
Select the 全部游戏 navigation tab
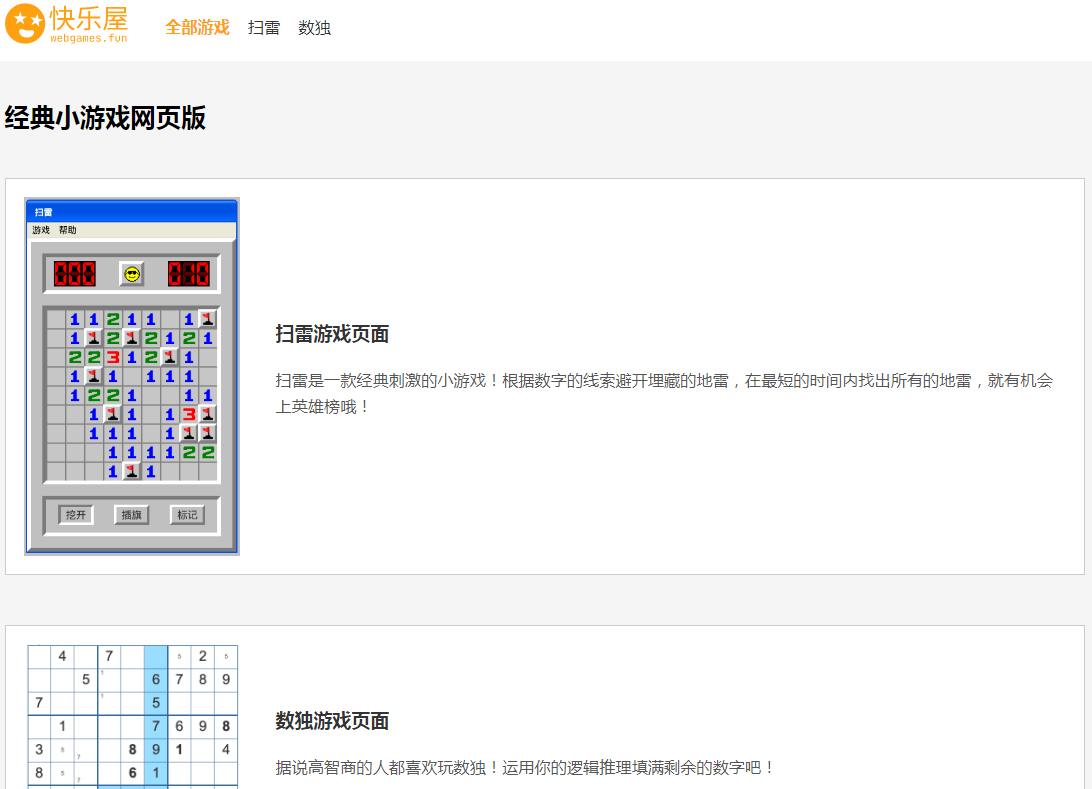(197, 28)
